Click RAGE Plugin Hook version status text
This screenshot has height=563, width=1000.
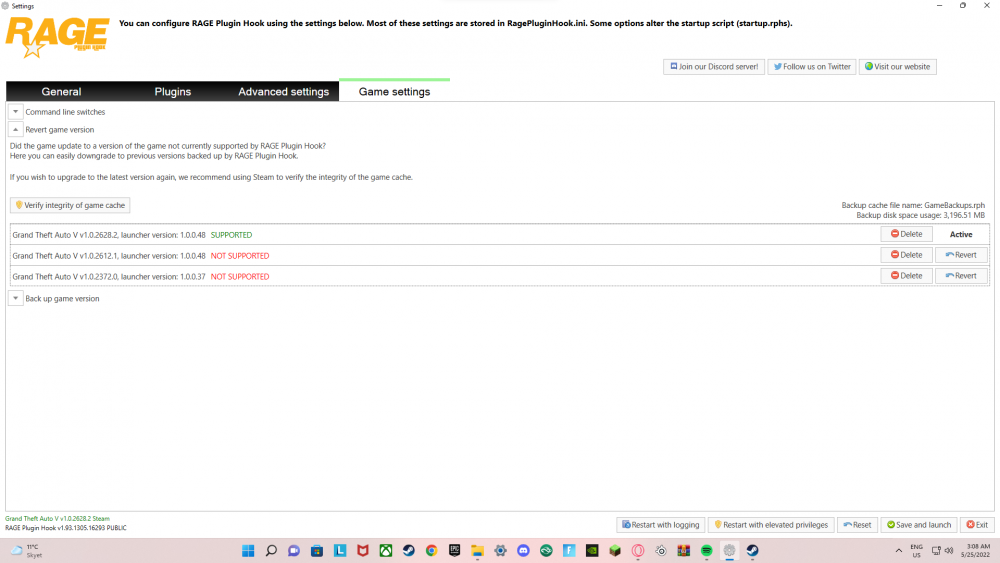[x=66, y=528]
